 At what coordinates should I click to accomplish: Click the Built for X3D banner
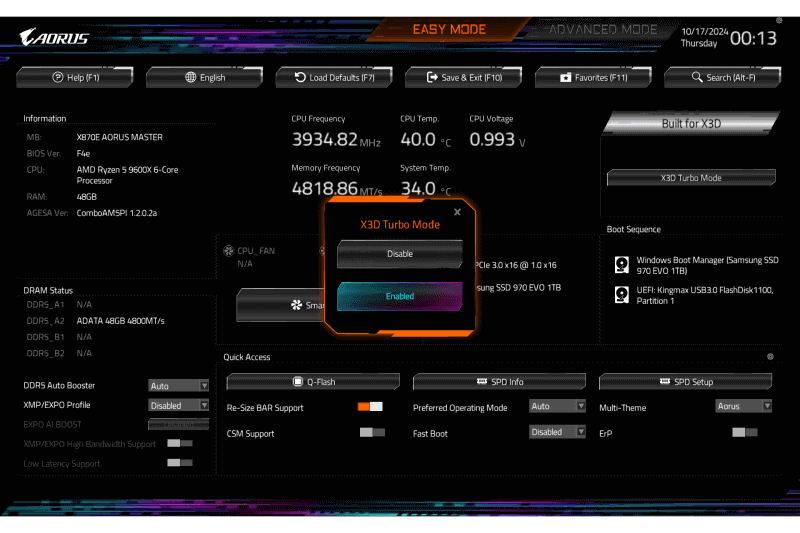(x=691, y=123)
